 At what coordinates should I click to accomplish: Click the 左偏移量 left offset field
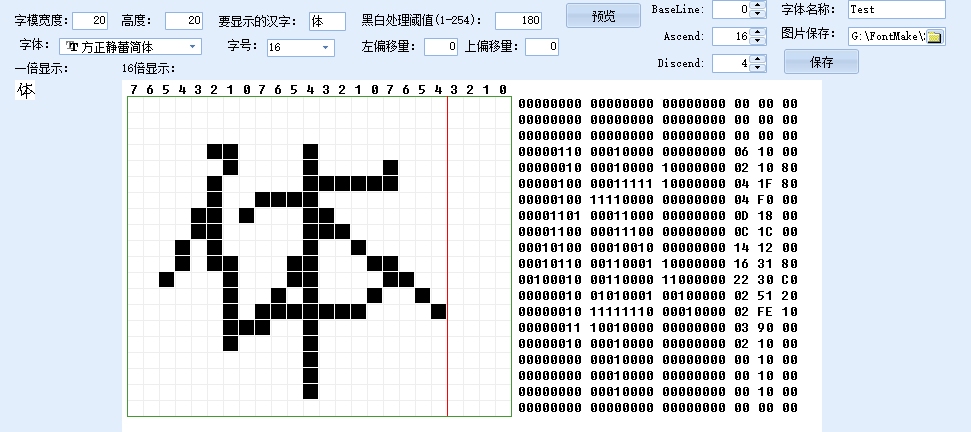tap(441, 46)
